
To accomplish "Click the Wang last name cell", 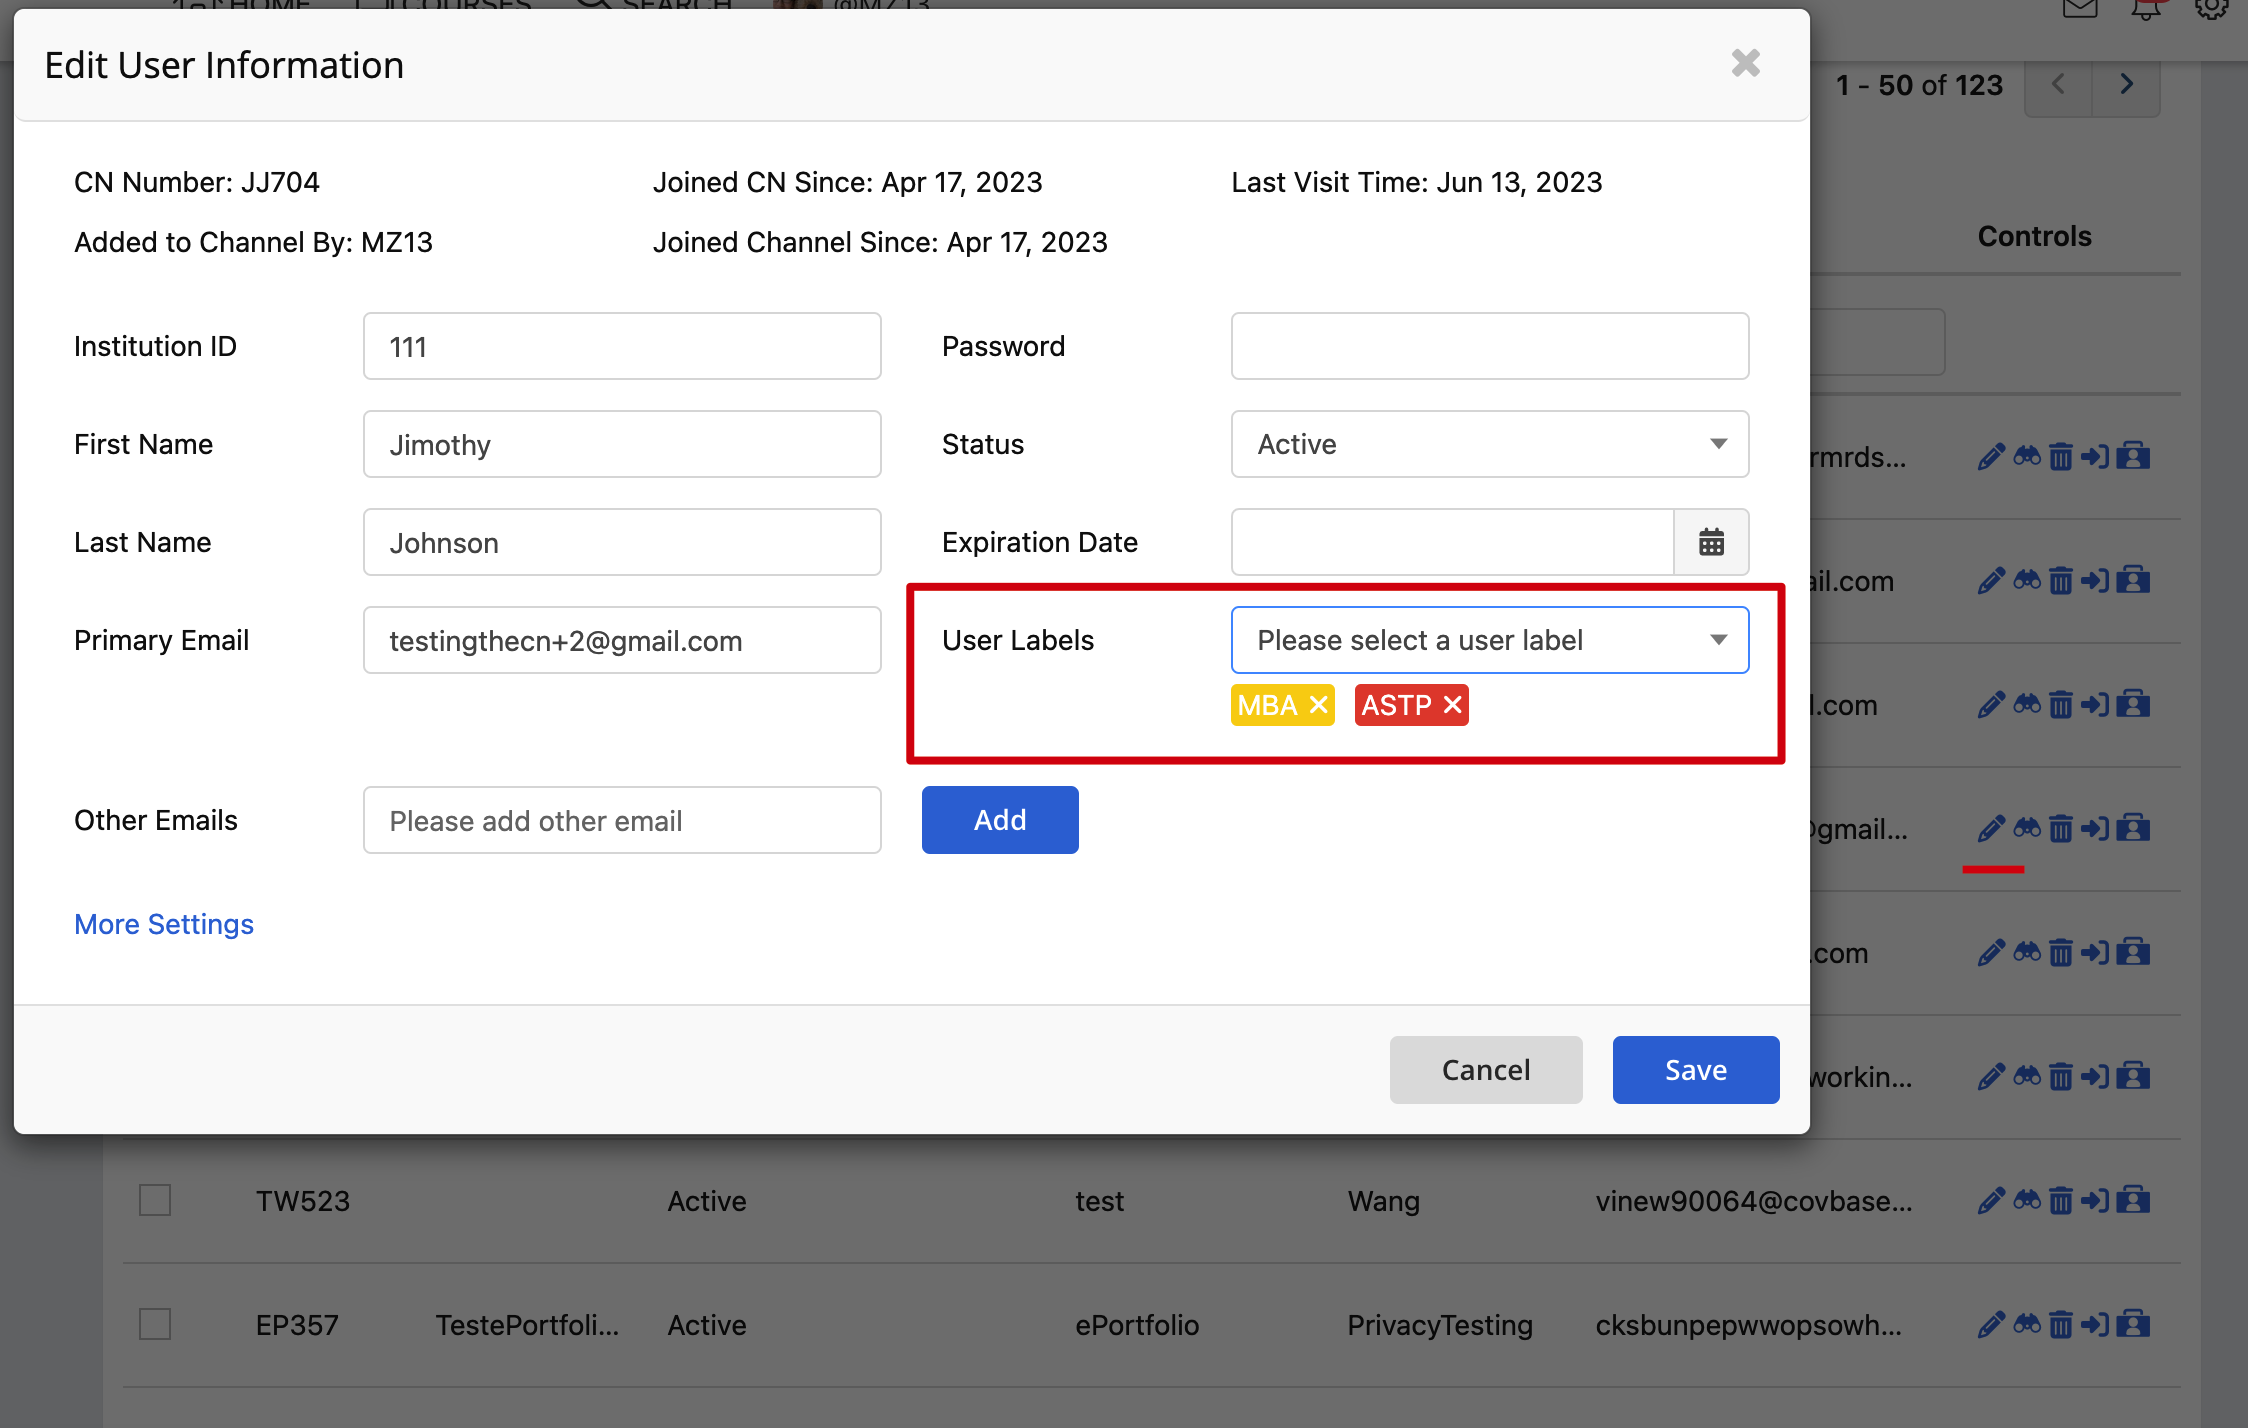I will pyautogui.click(x=1383, y=1201).
